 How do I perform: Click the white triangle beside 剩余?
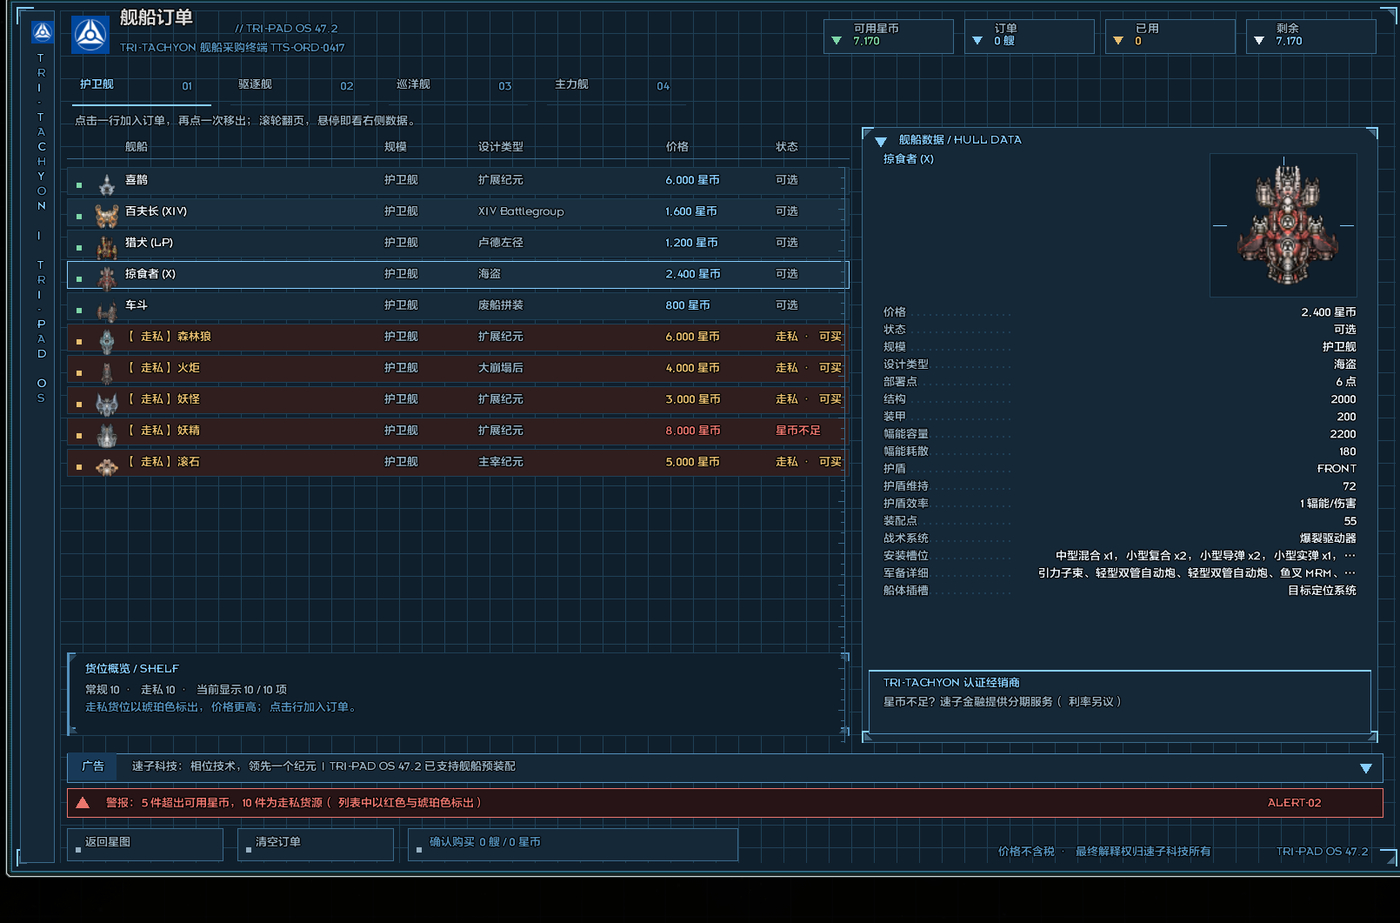1259,41
